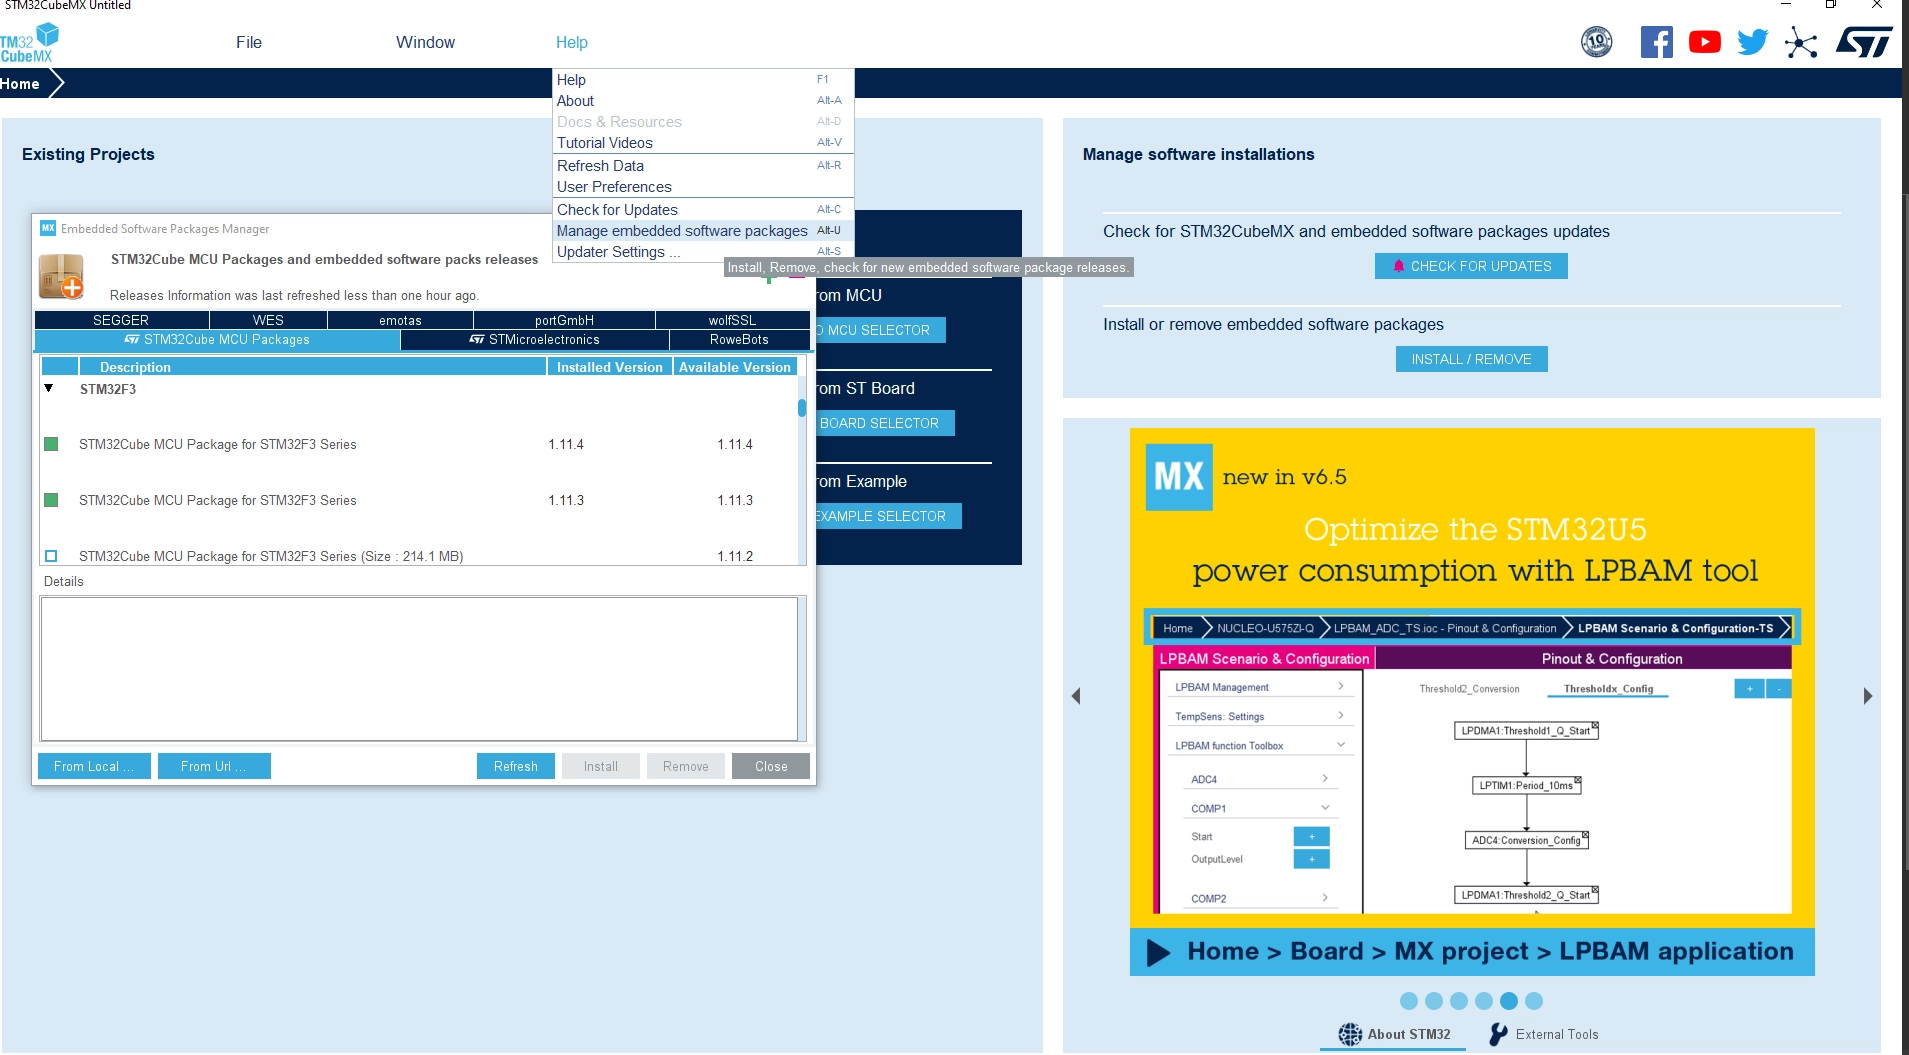Select Manage embedded software packages entry
The width and height of the screenshot is (1909, 1055).
(703, 231)
